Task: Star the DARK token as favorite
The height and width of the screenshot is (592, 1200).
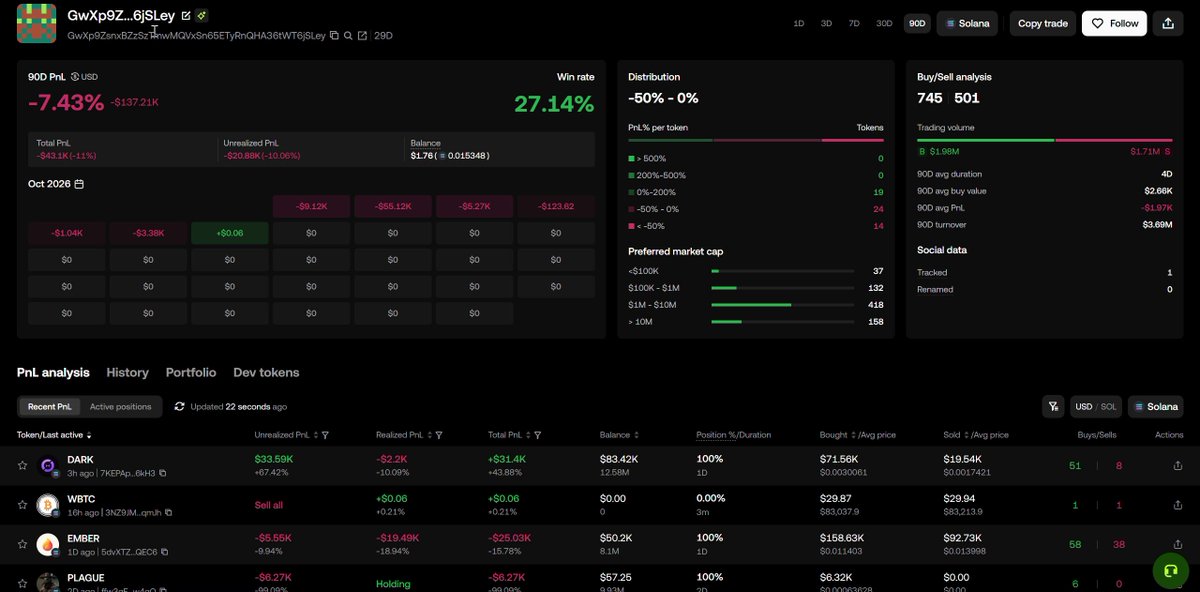Action: pyautogui.click(x=22, y=465)
